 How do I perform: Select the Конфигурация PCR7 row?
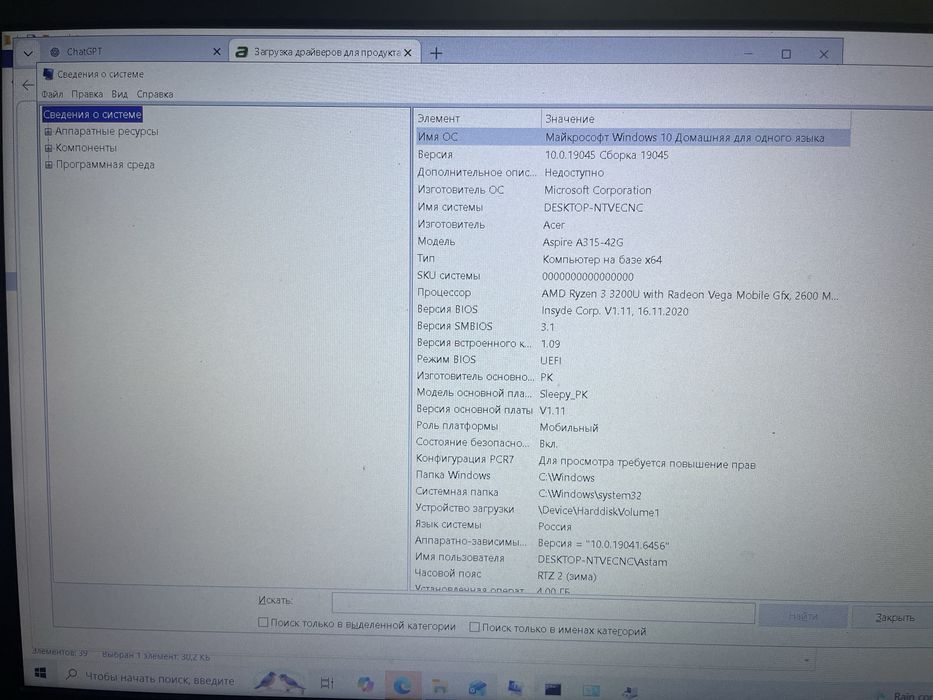[x=632, y=461]
